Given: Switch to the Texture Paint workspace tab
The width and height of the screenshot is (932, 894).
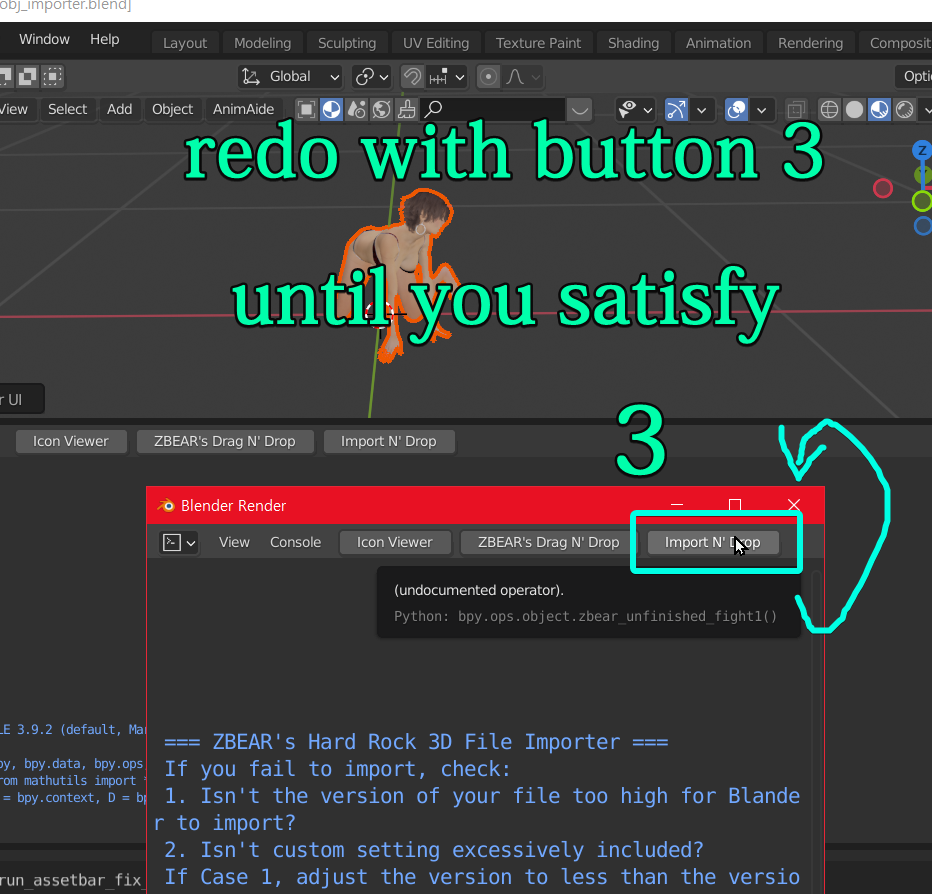Looking at the screenshot, I should (x=538, y=43).
